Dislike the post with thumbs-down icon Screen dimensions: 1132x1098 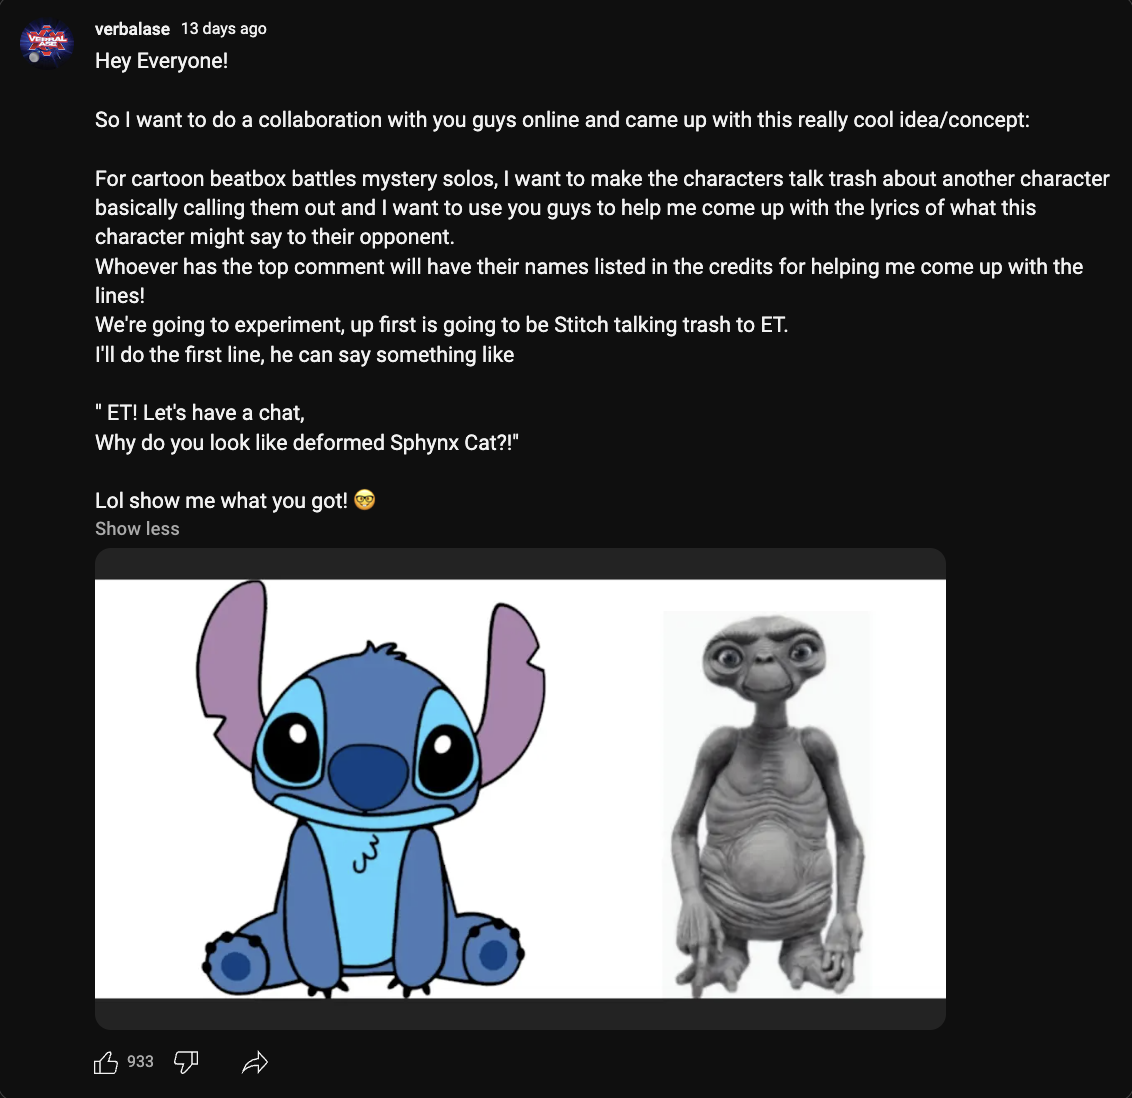pos(186,1062)
